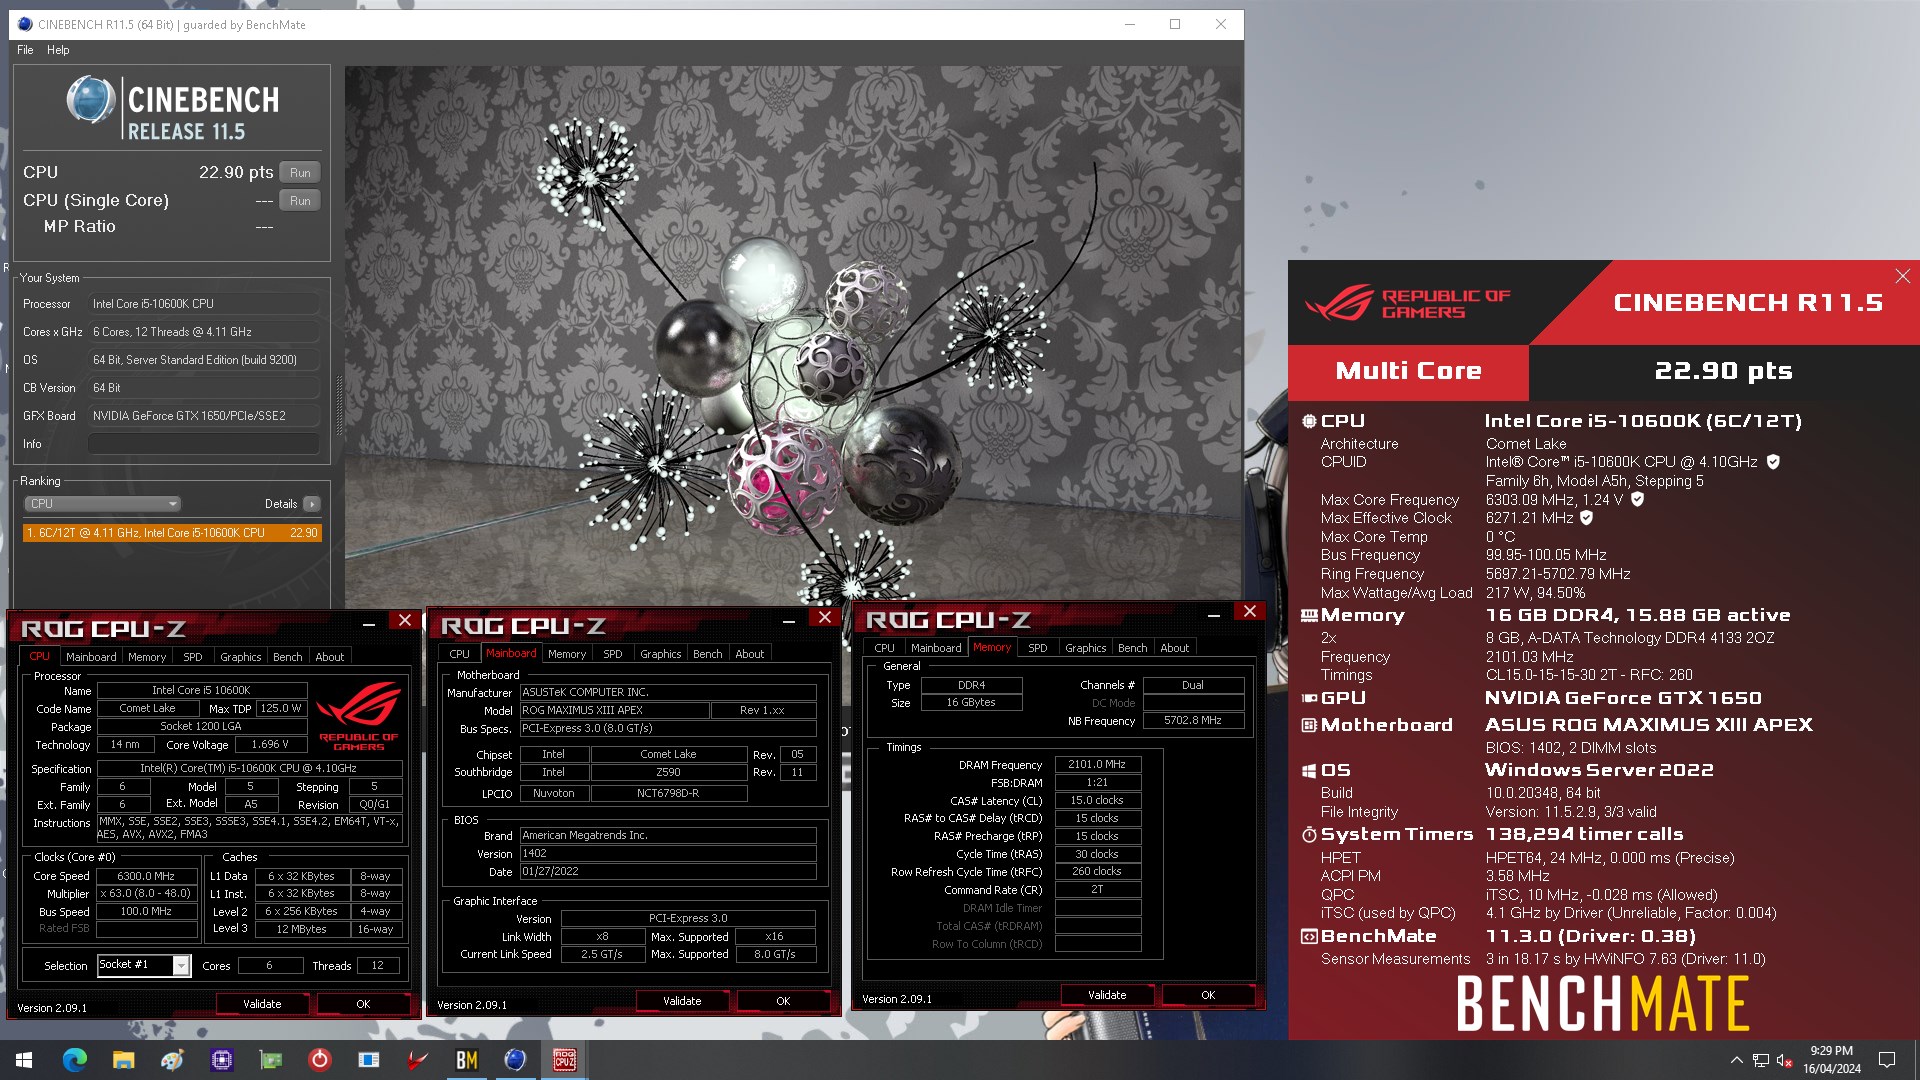Open the File menu in Cinebench

point(25,50)
